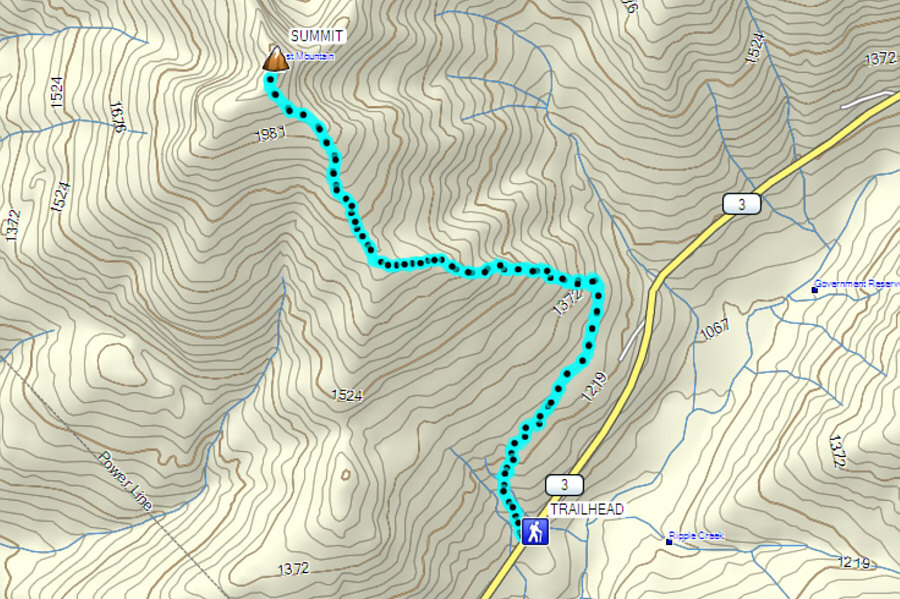This screenshot has width=900, height=599.
Task: Open the Government Reserve place label
Action: pyautogui.click(x=857, y=283)
